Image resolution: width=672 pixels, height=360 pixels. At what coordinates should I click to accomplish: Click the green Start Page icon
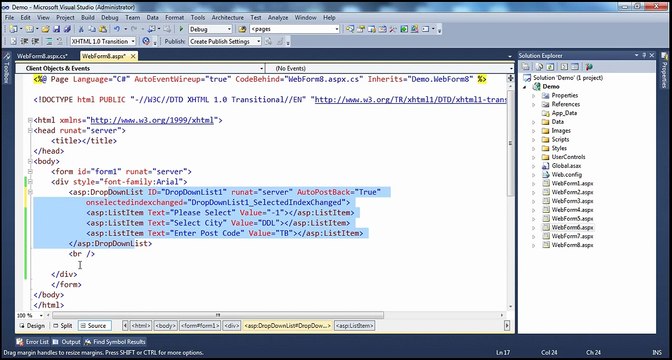(404, 29)
